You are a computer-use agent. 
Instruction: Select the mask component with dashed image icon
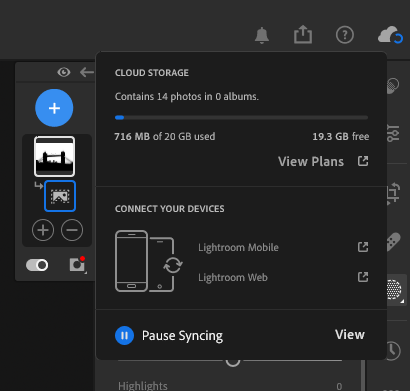tap(60, 196)
